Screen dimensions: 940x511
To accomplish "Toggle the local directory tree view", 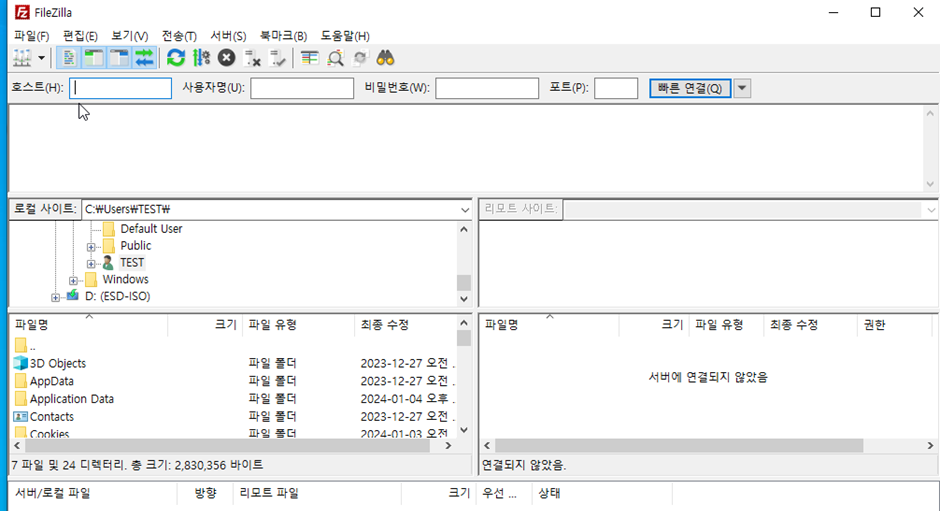I will 94,58.
